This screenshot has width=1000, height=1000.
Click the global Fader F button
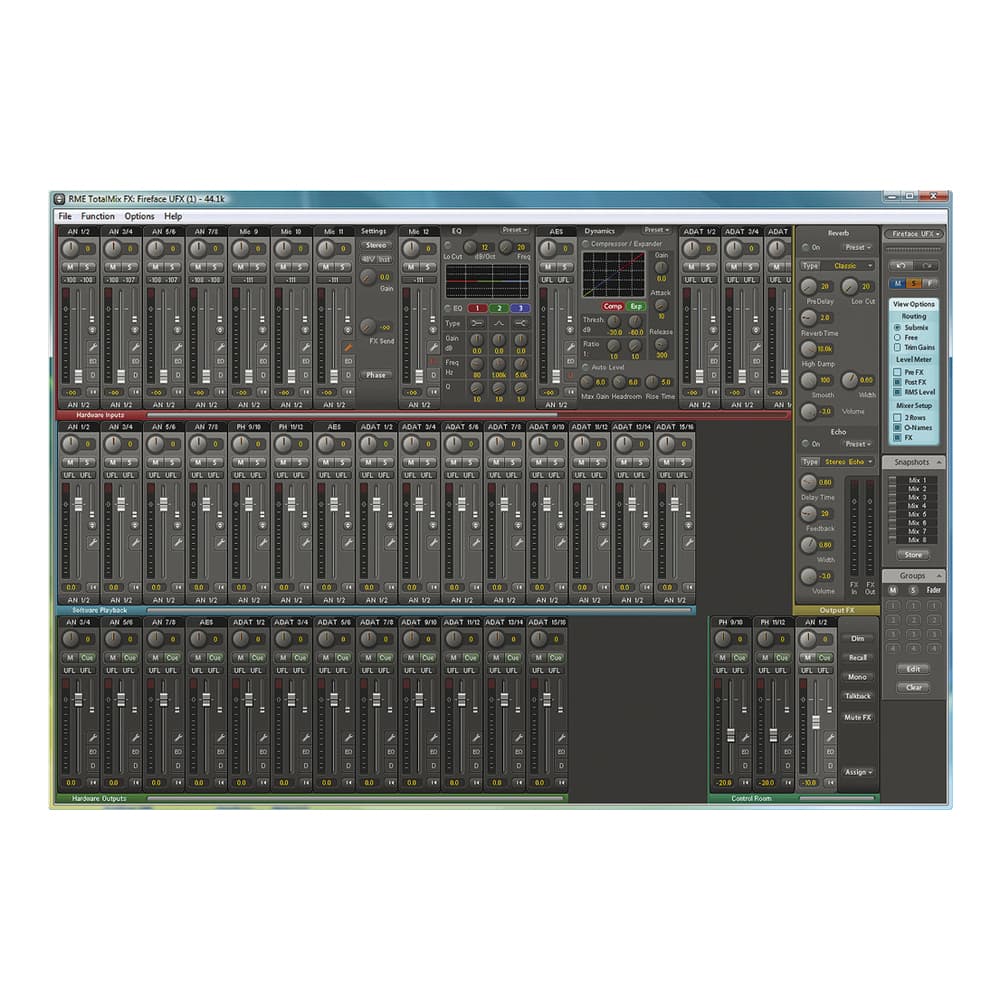coord(930,283)
